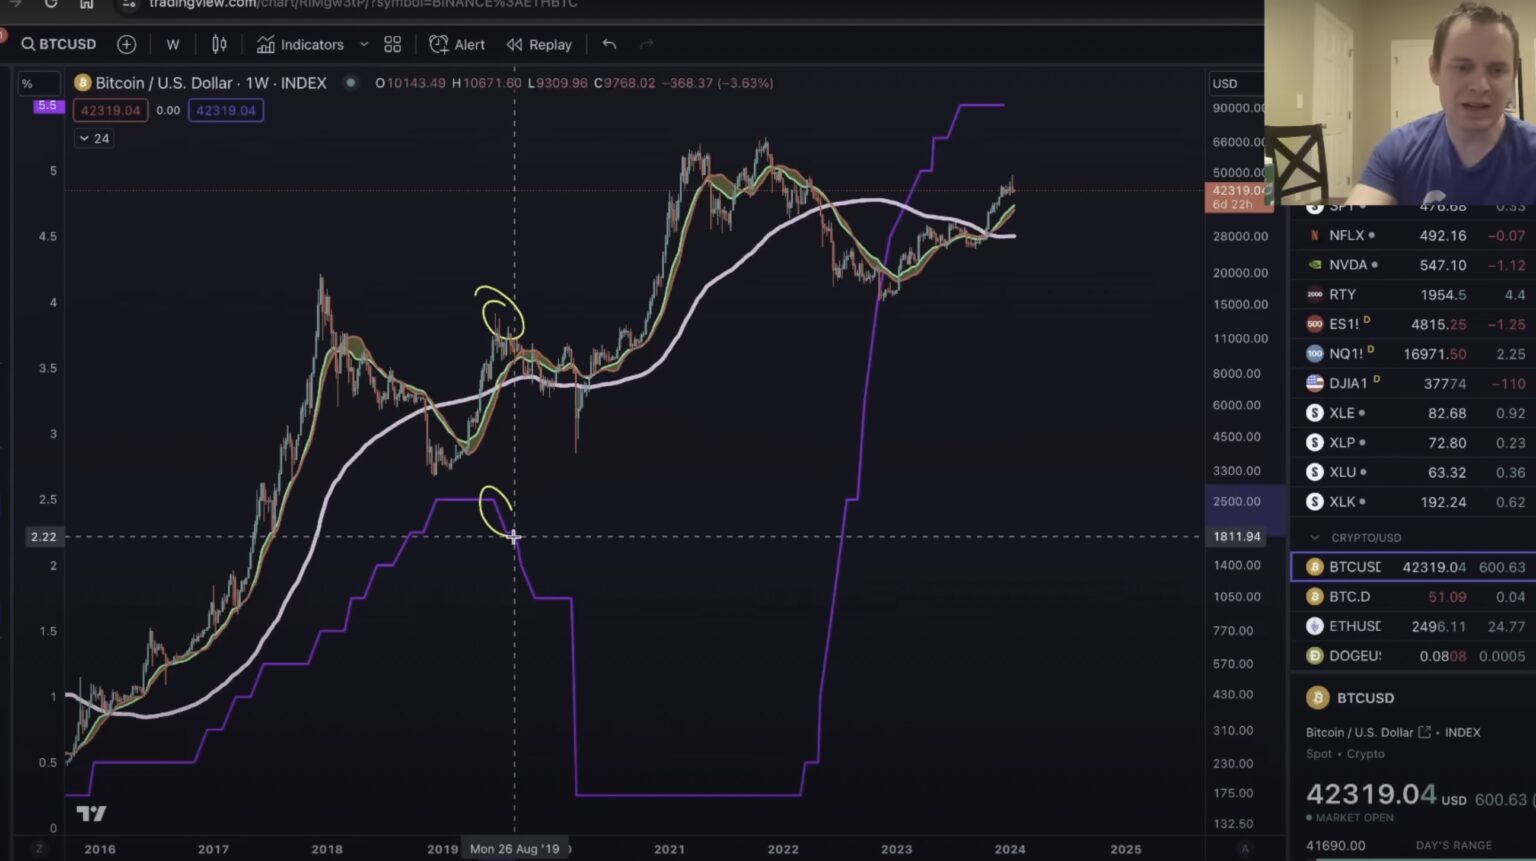1536x861 pixels.
Task: Open the weekly interval selector
Action: pos(173,44)
